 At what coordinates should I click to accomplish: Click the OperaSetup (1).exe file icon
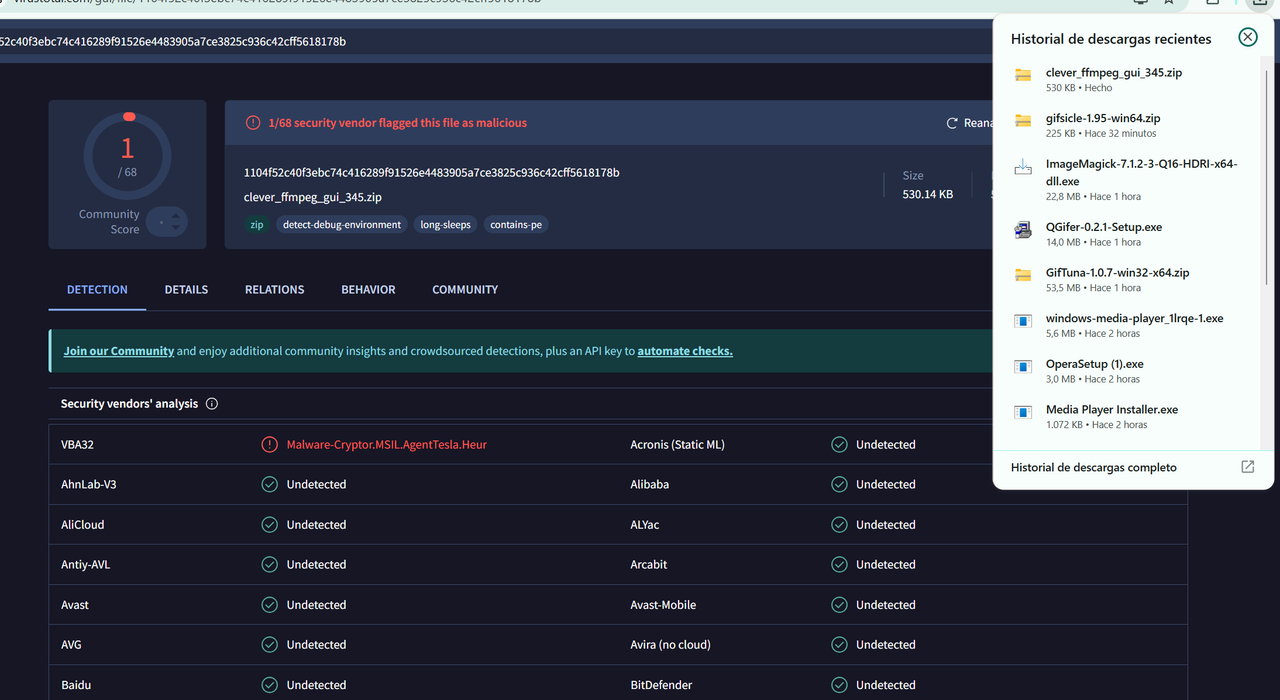[1023, 367]
